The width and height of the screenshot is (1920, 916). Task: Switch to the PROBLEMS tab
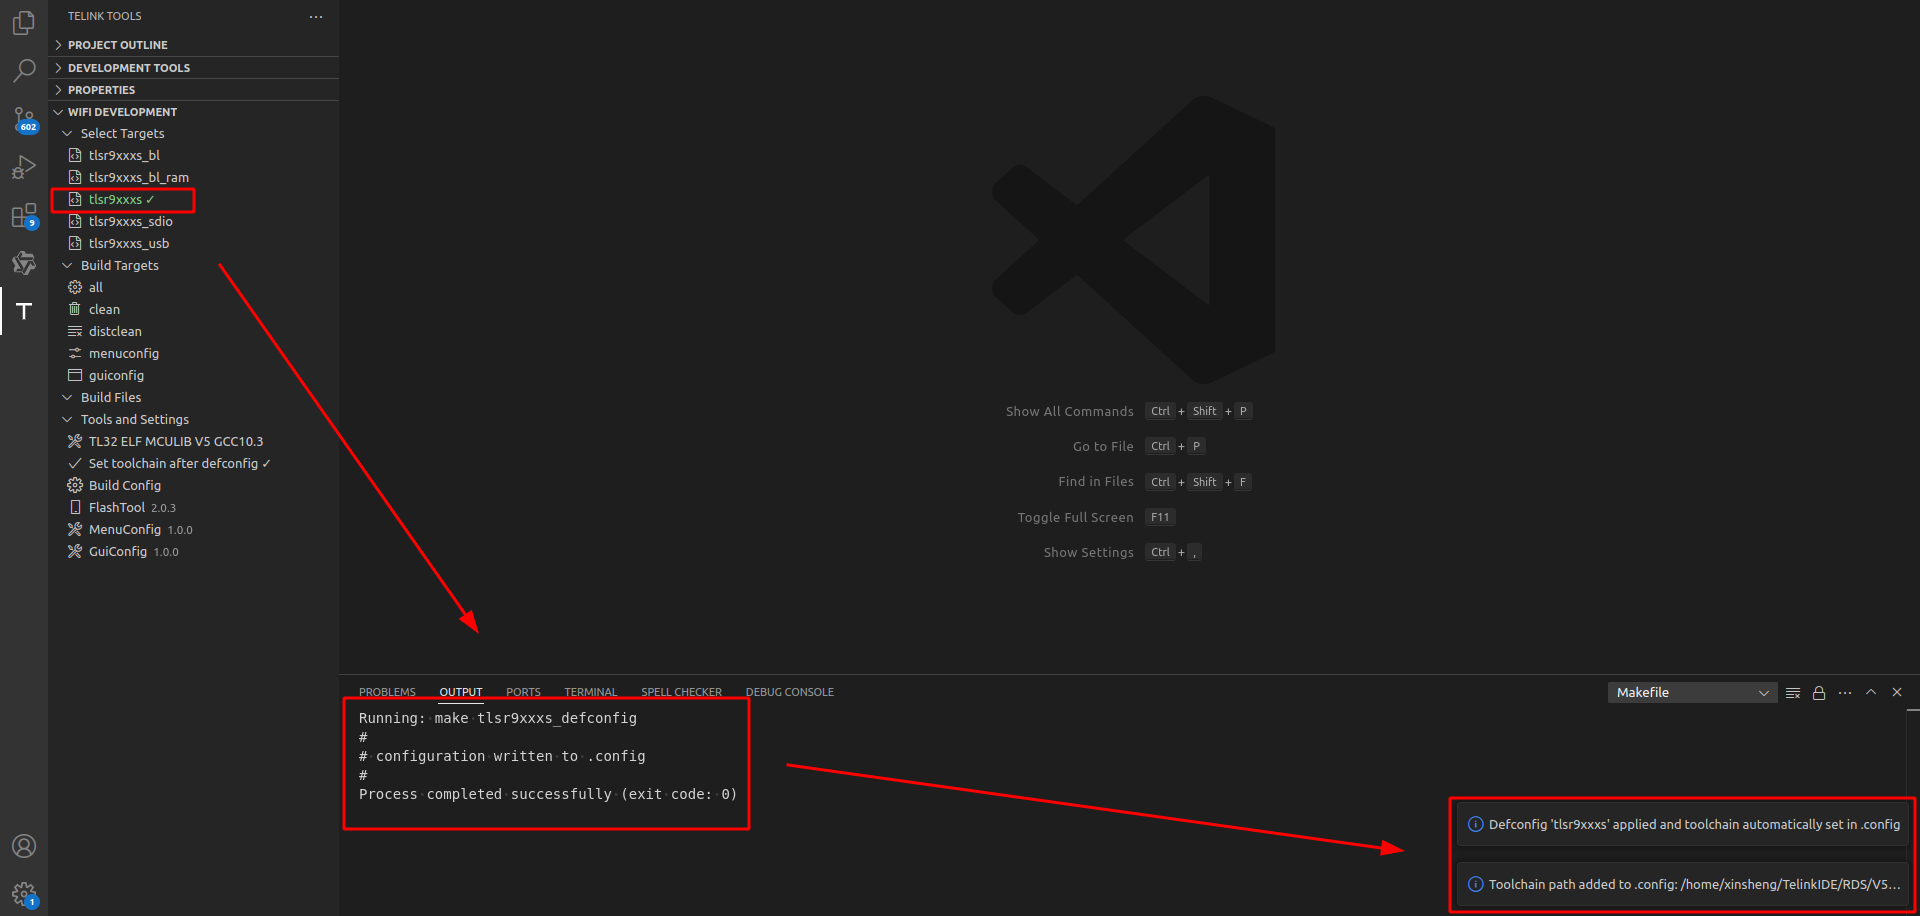387,691
